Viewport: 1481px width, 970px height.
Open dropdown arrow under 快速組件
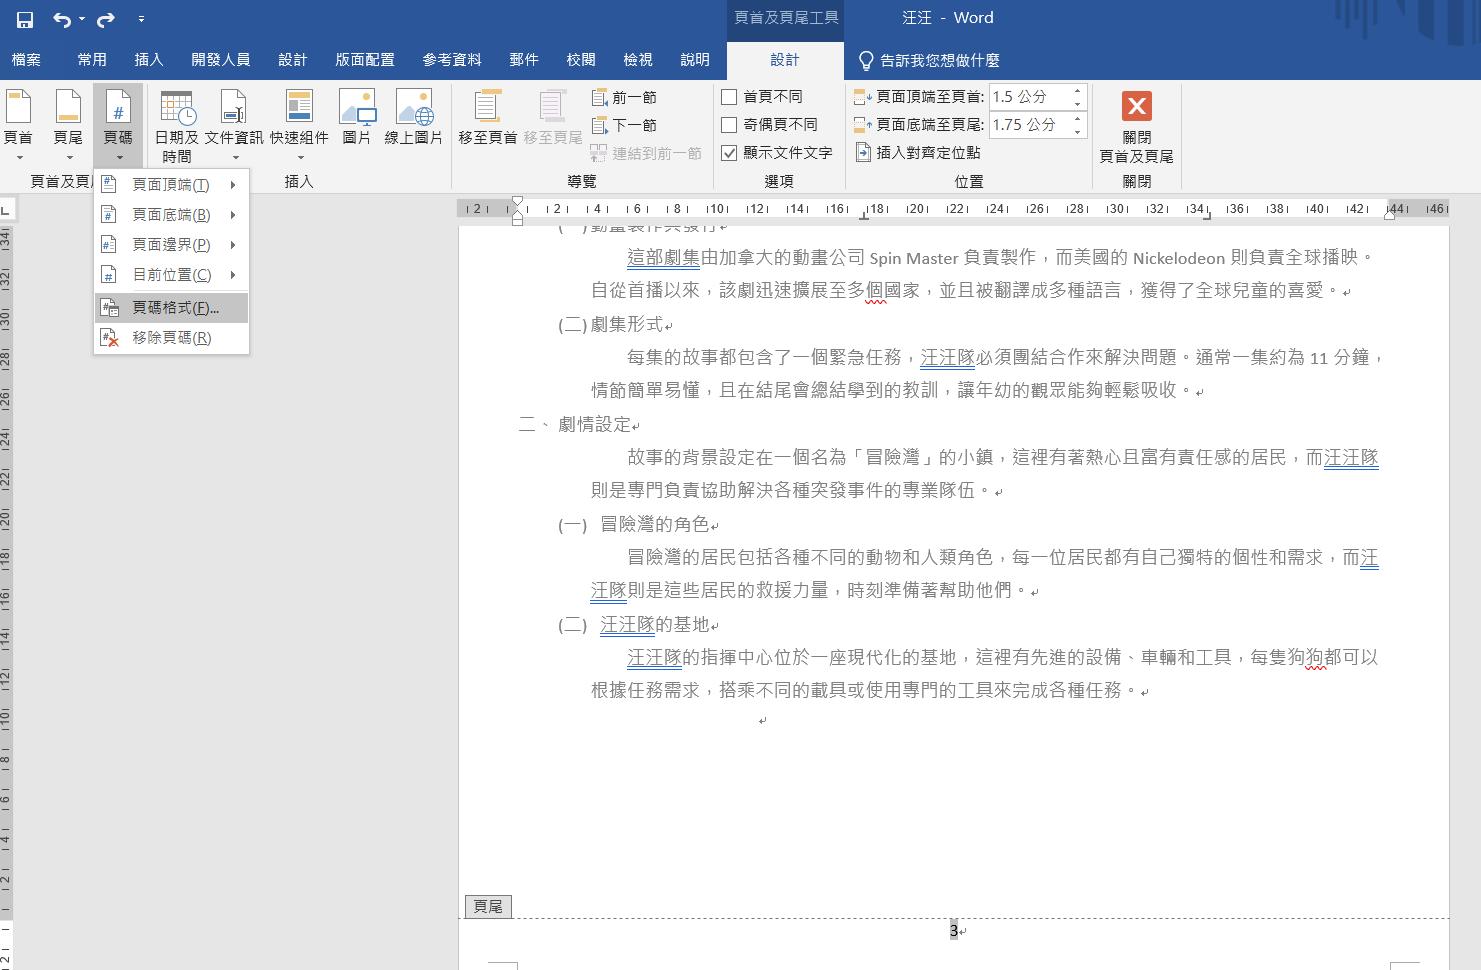pos(300,158)
